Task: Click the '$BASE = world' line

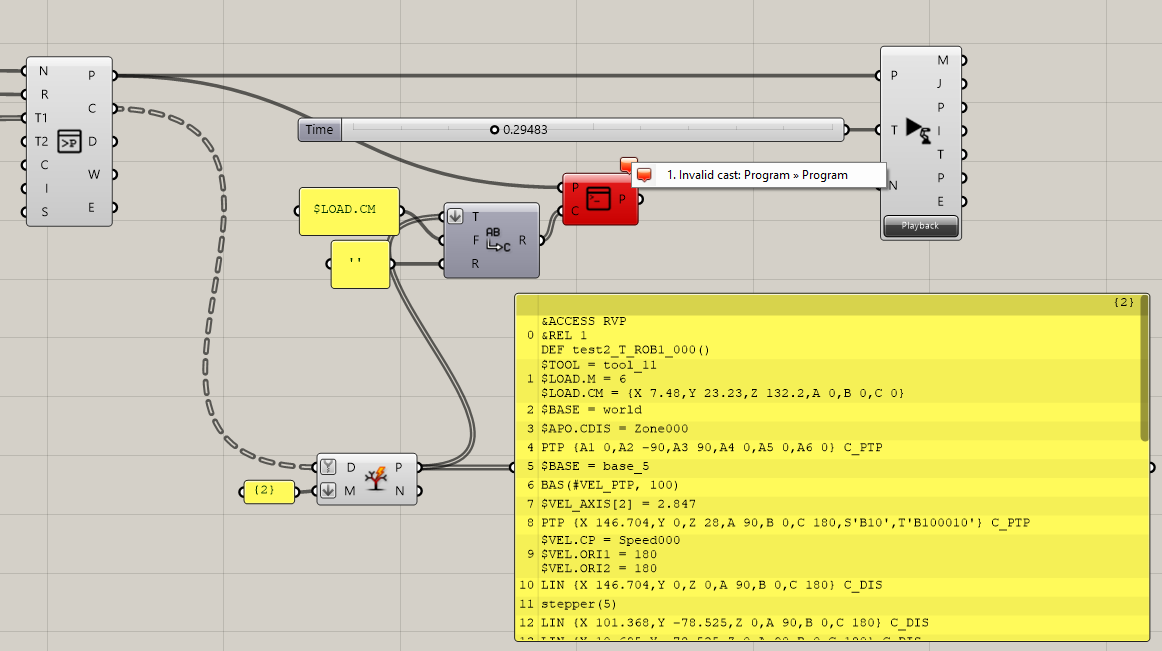Action: [x=591, y=410]
